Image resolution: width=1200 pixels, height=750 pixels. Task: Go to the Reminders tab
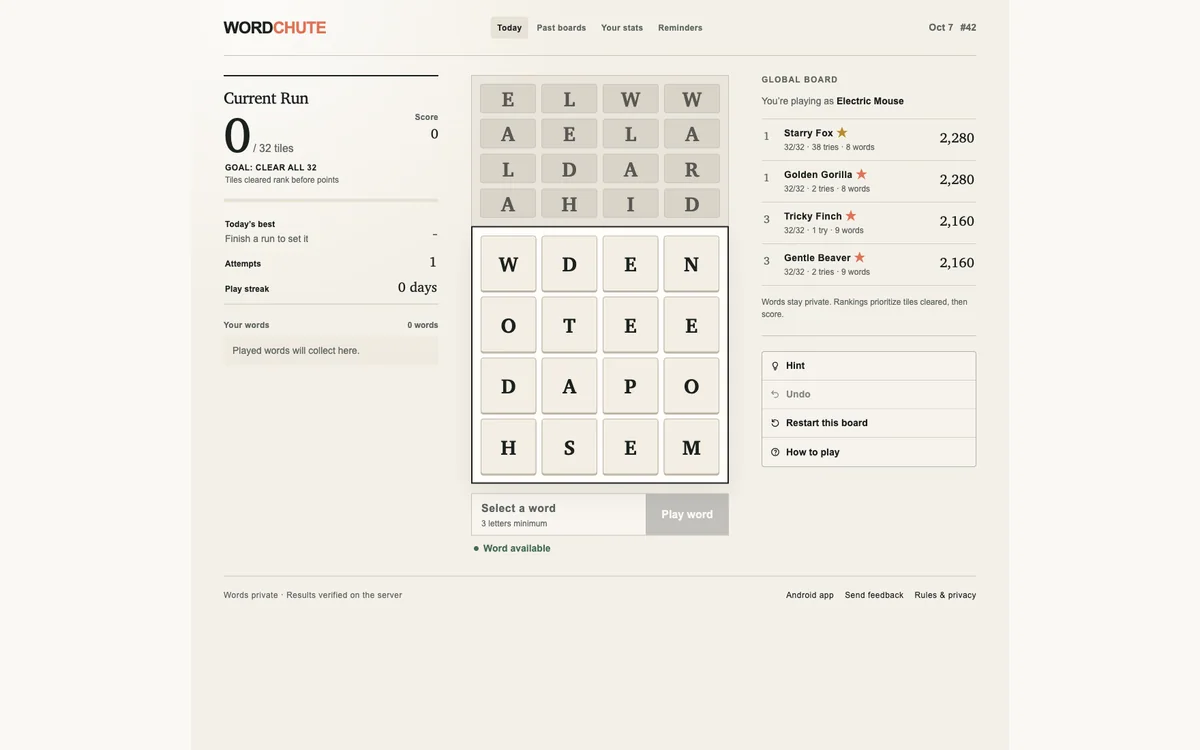click(x=680, y=28)
